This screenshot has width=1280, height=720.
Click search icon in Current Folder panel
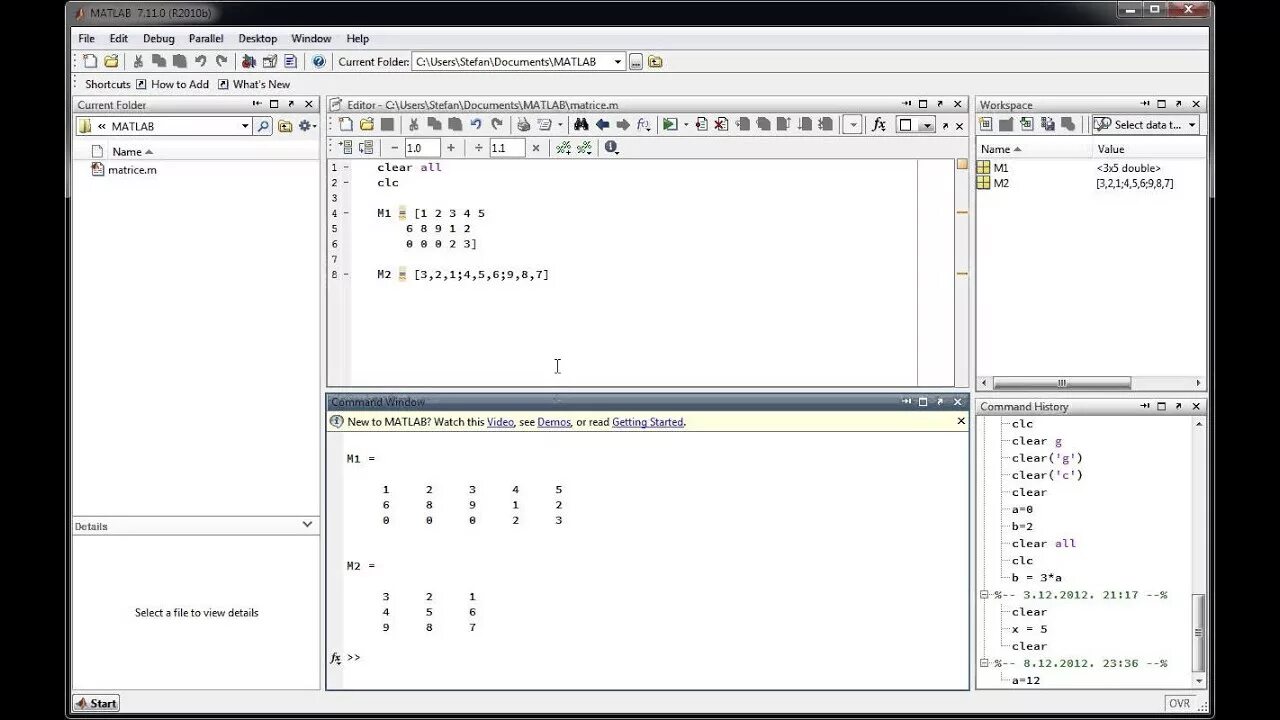[263, 126]
